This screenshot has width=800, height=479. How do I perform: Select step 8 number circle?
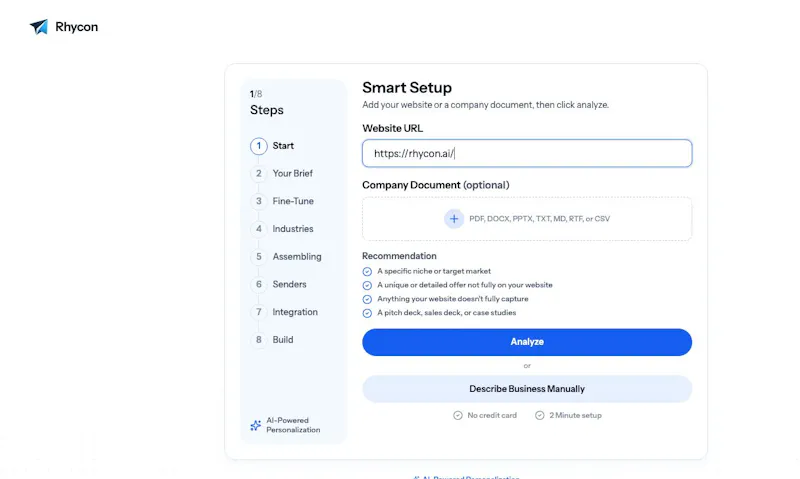tap(259, 340)
